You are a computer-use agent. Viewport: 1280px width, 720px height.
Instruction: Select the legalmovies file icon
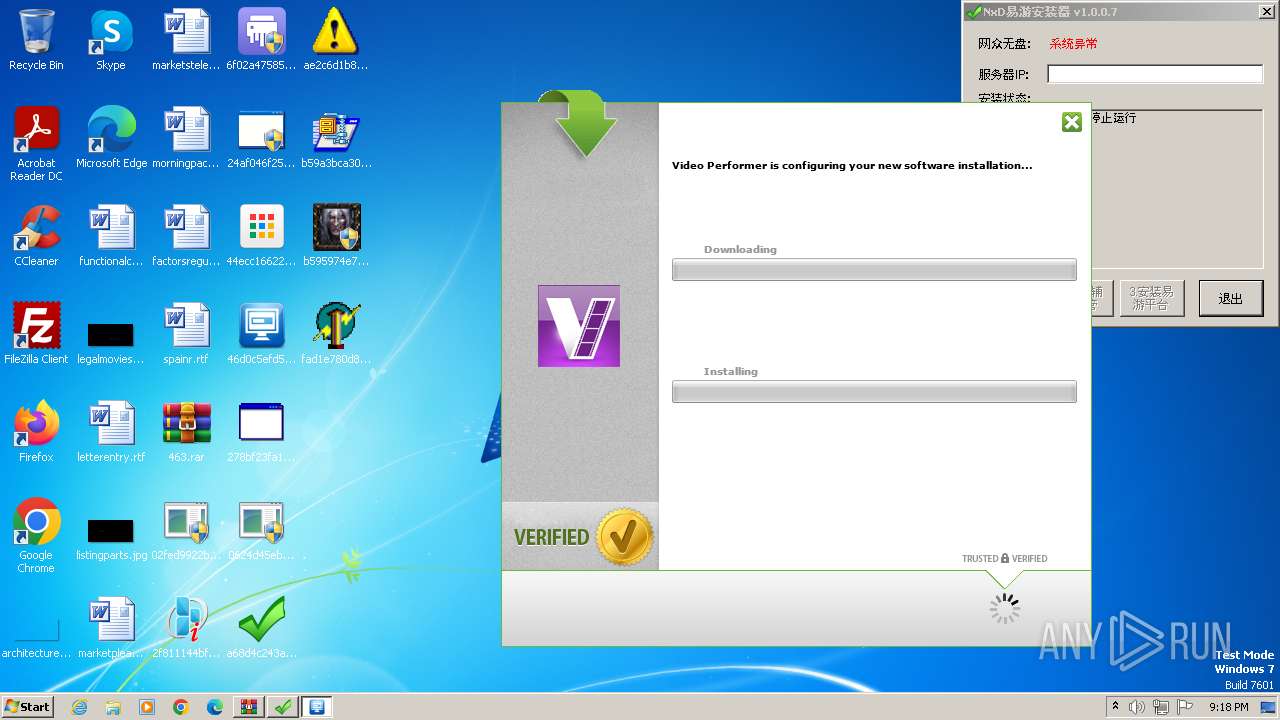(111, 342)
